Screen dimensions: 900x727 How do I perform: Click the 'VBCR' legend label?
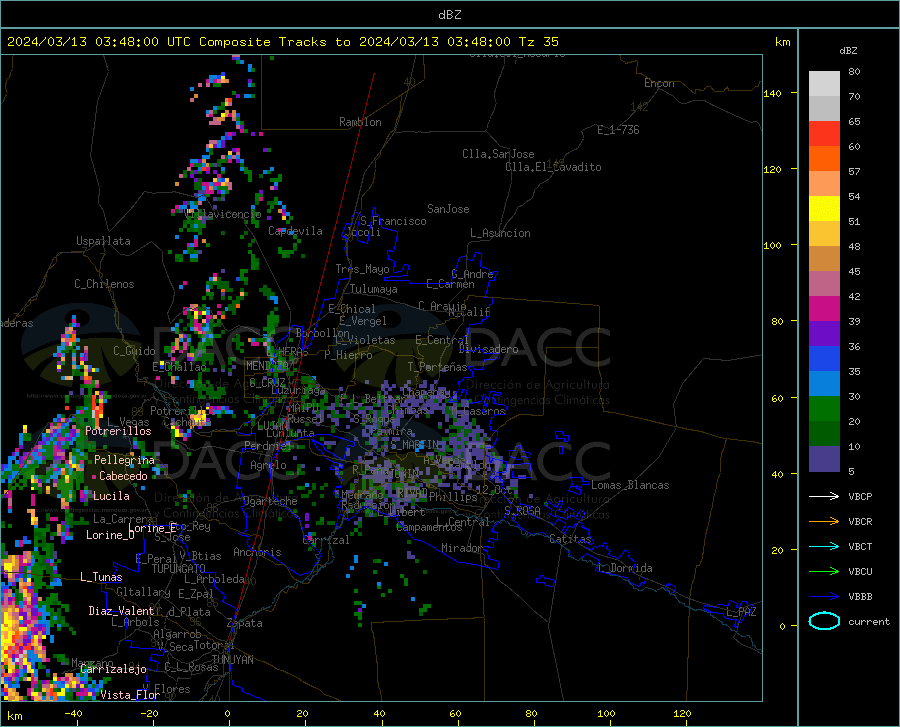(x=860, y=522)
